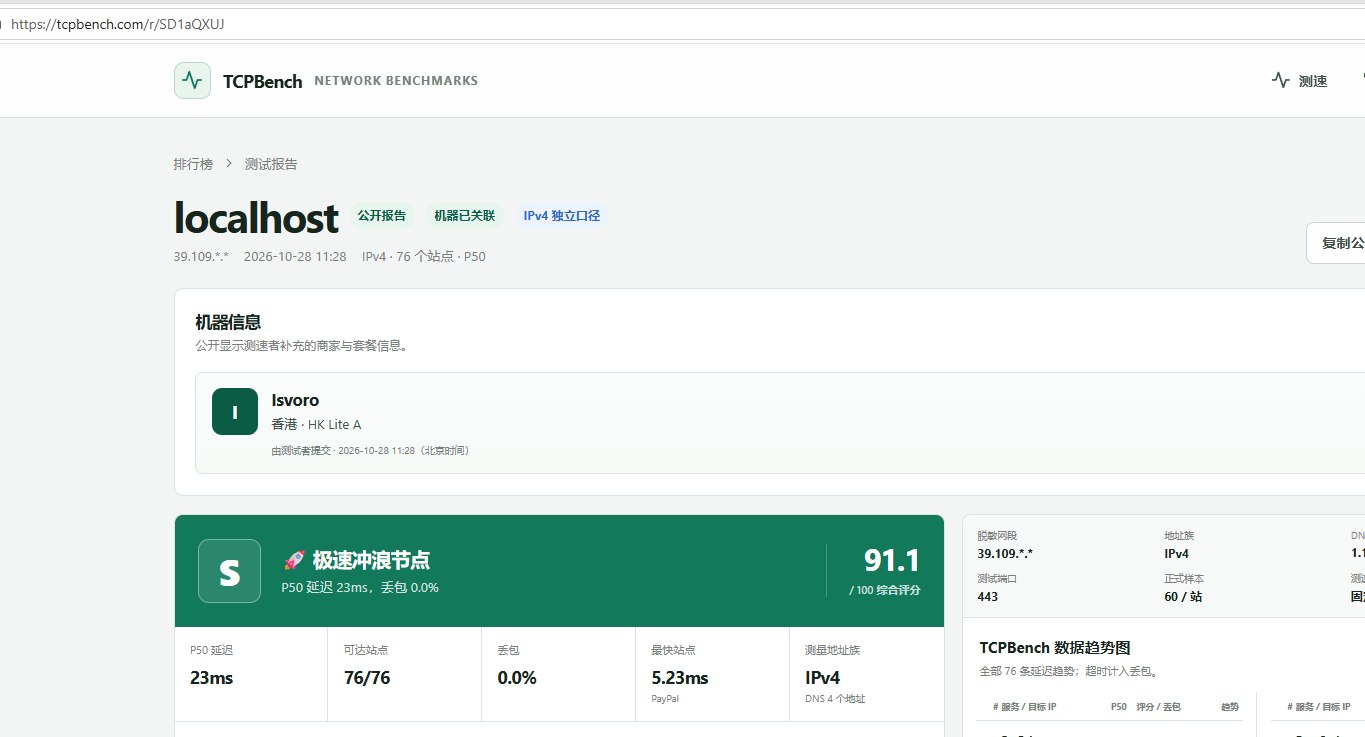Click the 23ms P50 latency value
This screenshot has height=737, width=1365.
[211, 678]
